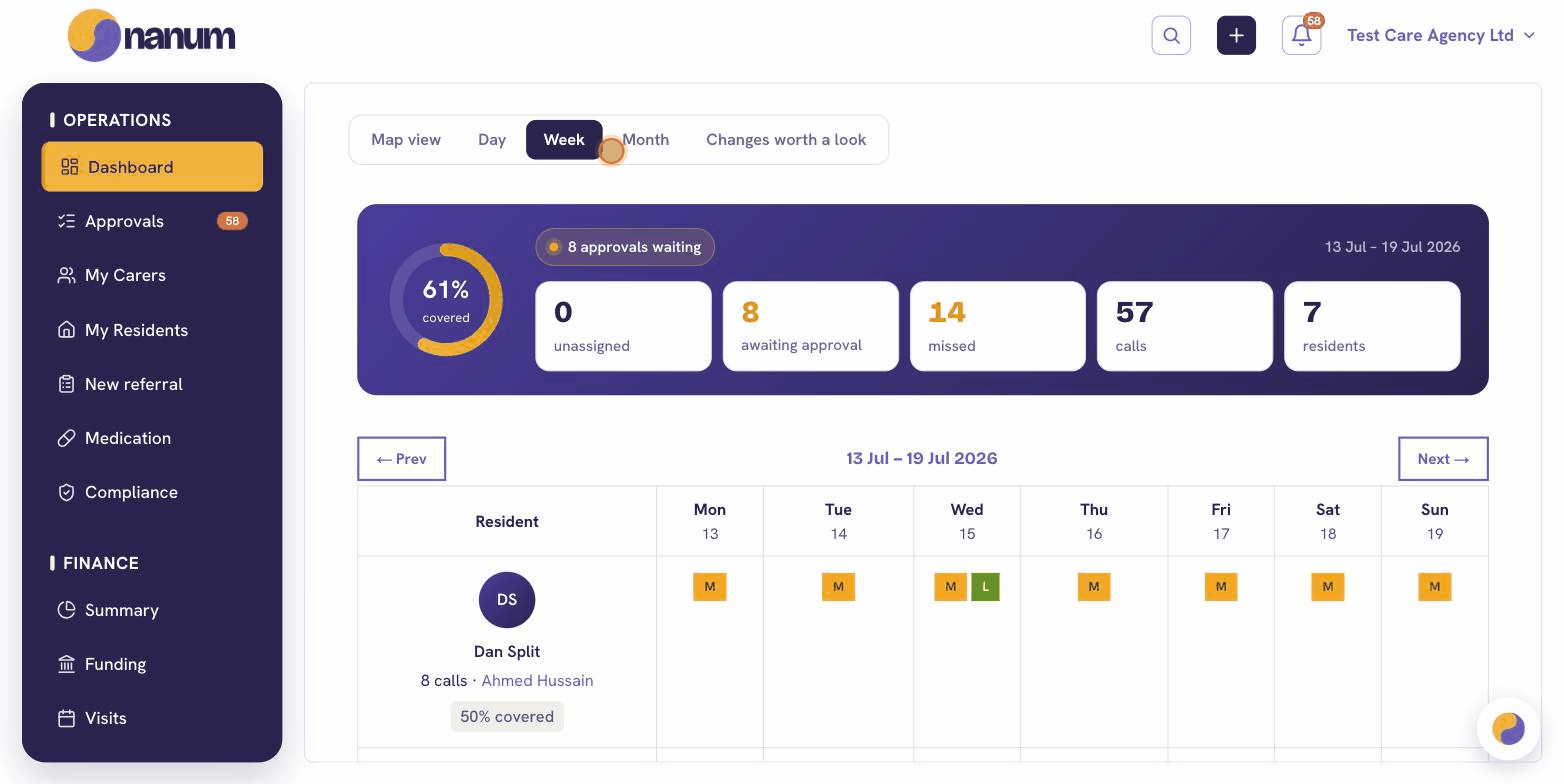Click Tuesday 14 M call badge
This screenshot has width=1564, height=784.
coord(838,586)
